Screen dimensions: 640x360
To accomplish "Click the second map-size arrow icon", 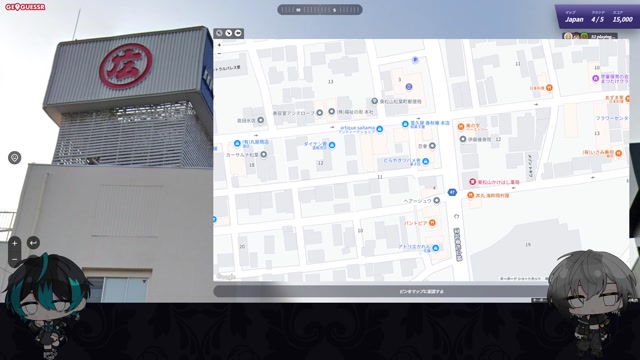I will click(229, 33).
